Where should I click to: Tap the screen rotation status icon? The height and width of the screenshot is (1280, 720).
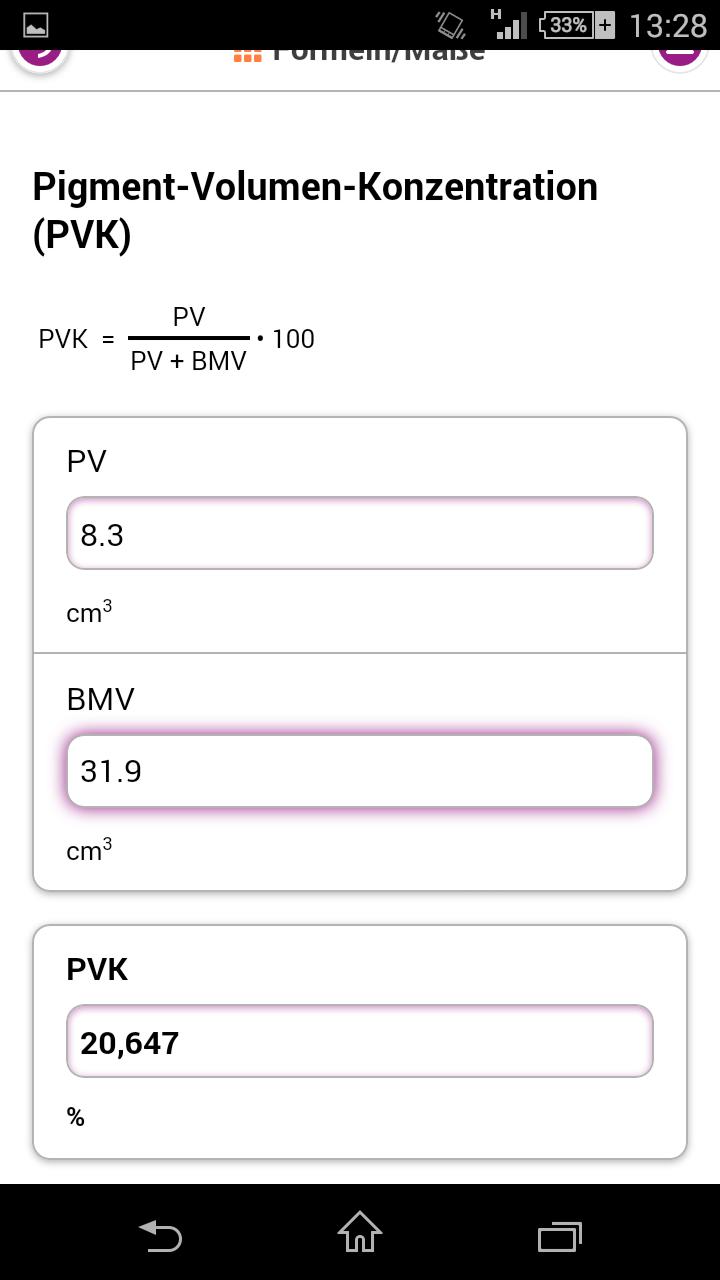coord(451,25)
